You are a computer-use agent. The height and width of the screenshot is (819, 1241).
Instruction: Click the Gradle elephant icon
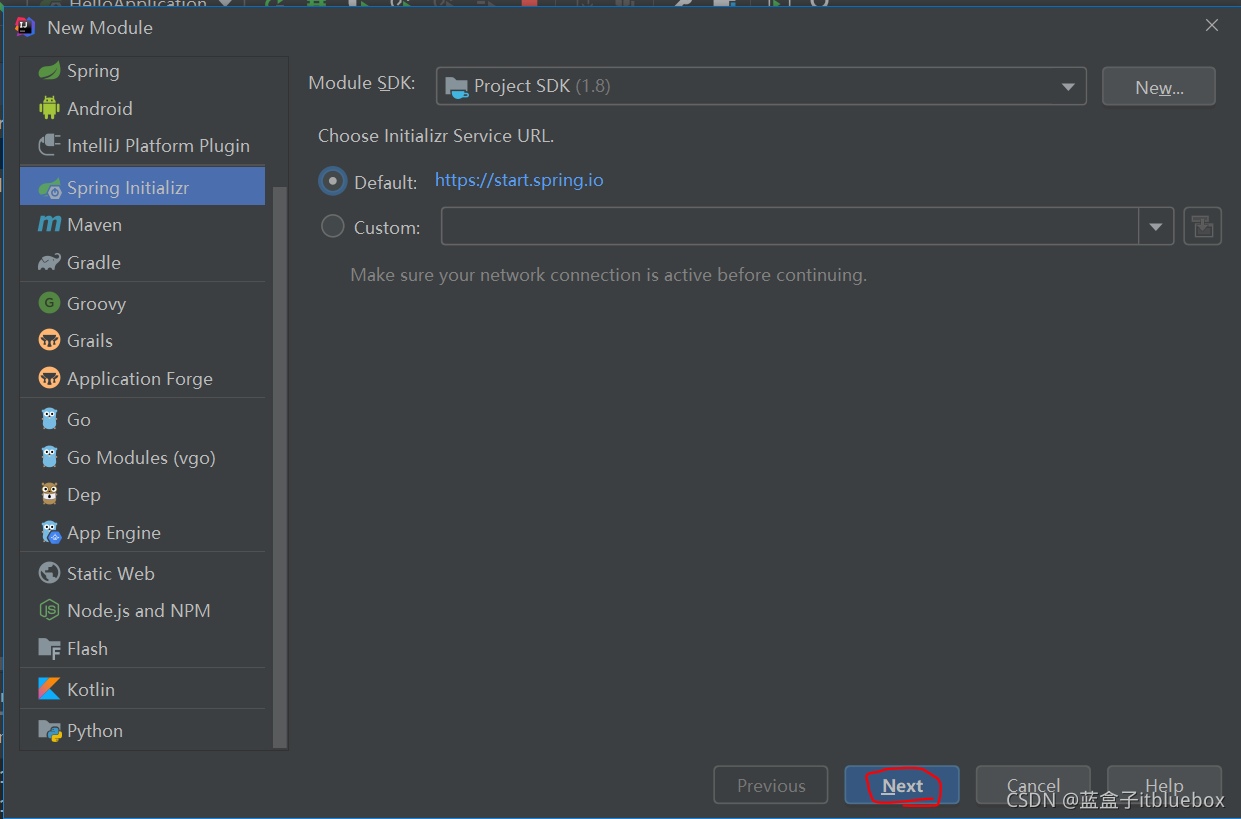click(49, 263)
